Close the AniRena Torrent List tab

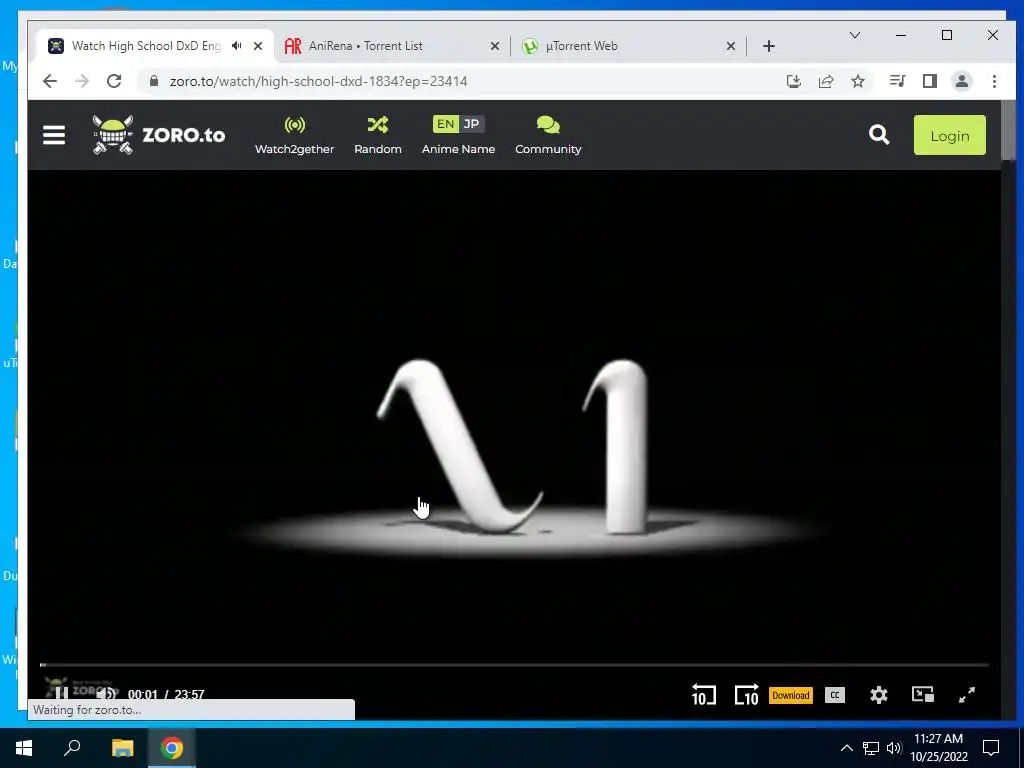494,46
